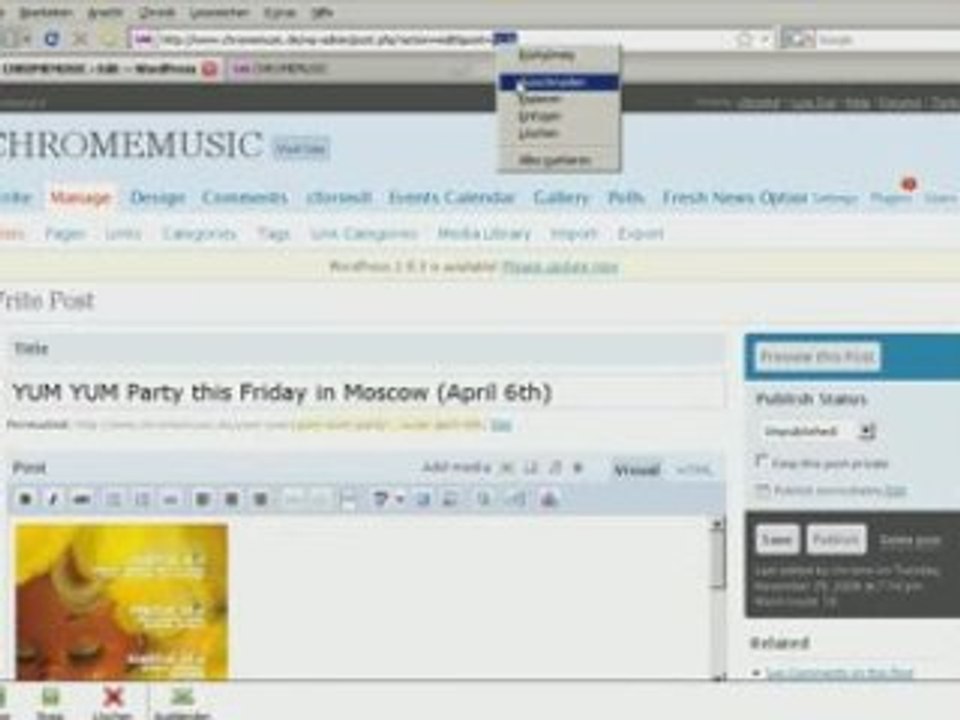
Task: Click the Save button
Action: [x=777, y=539]
